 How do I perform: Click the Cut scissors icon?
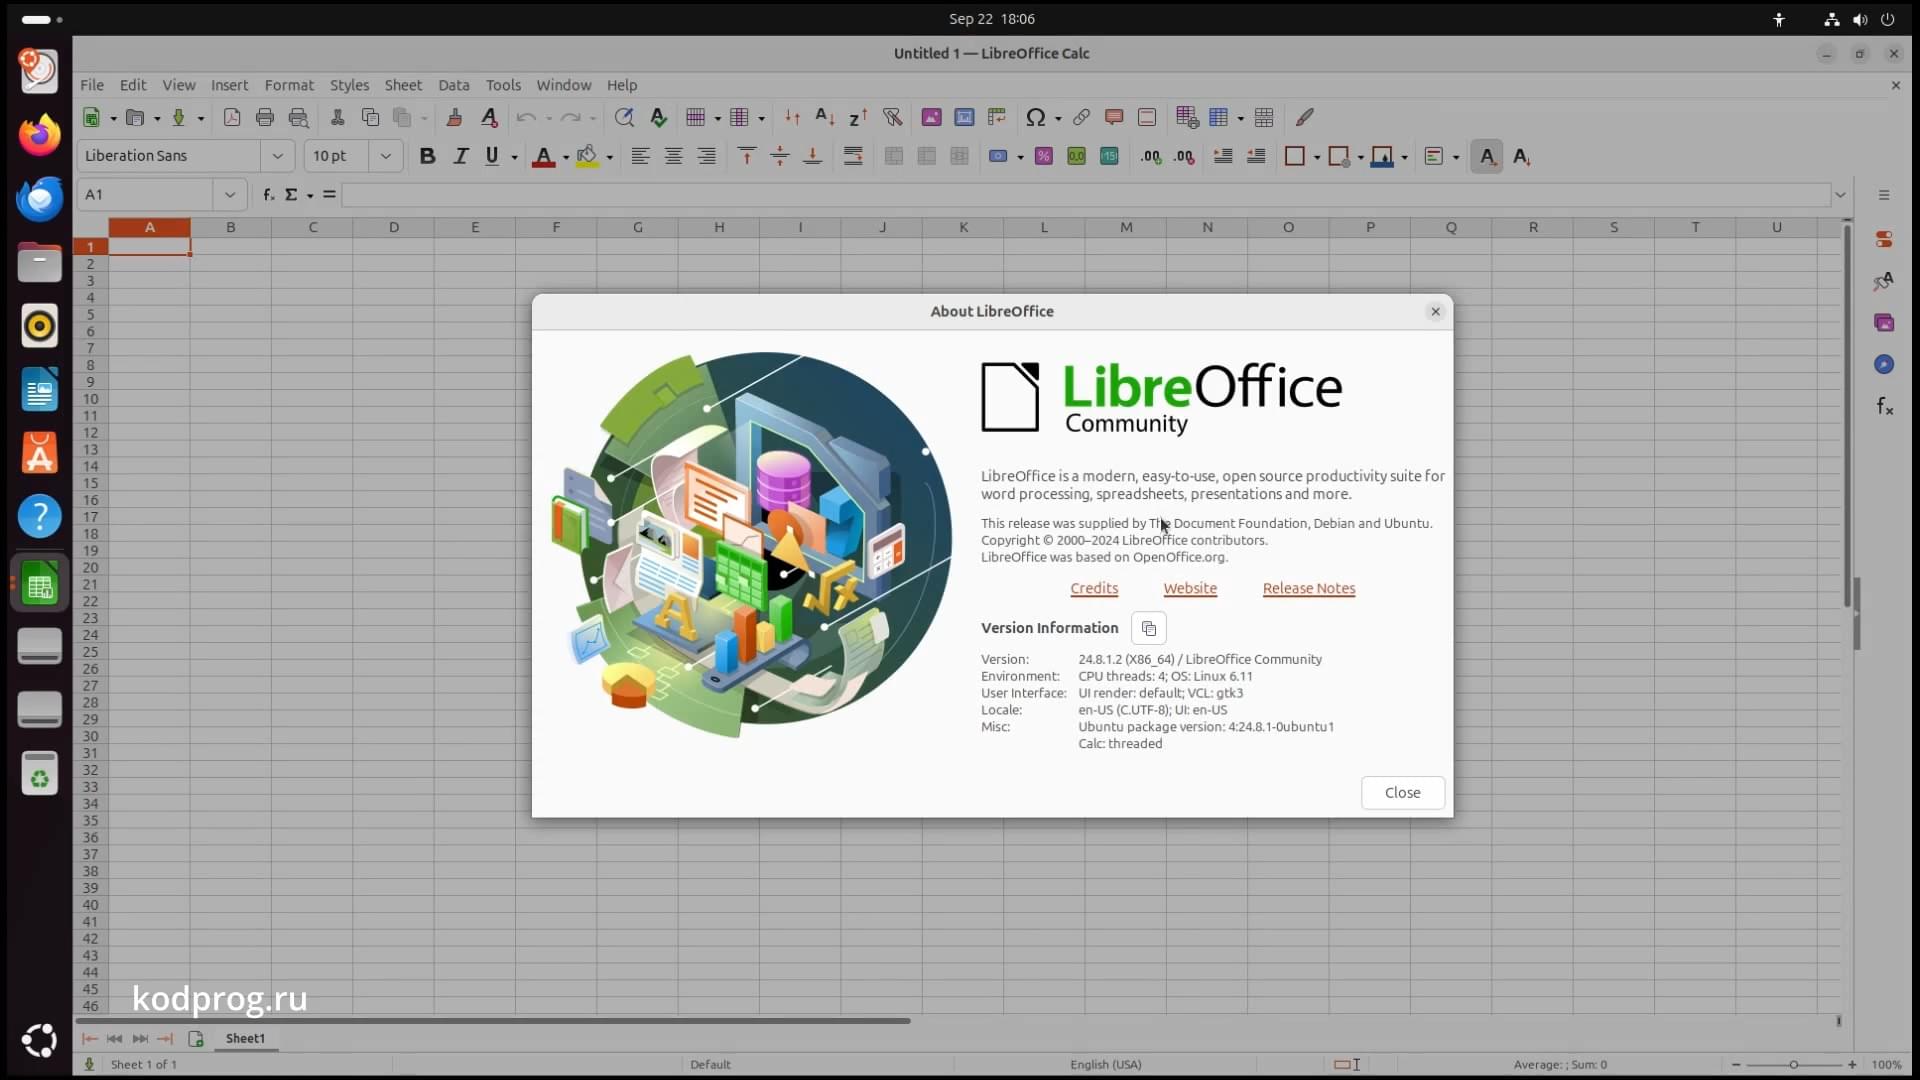point(337,118)
